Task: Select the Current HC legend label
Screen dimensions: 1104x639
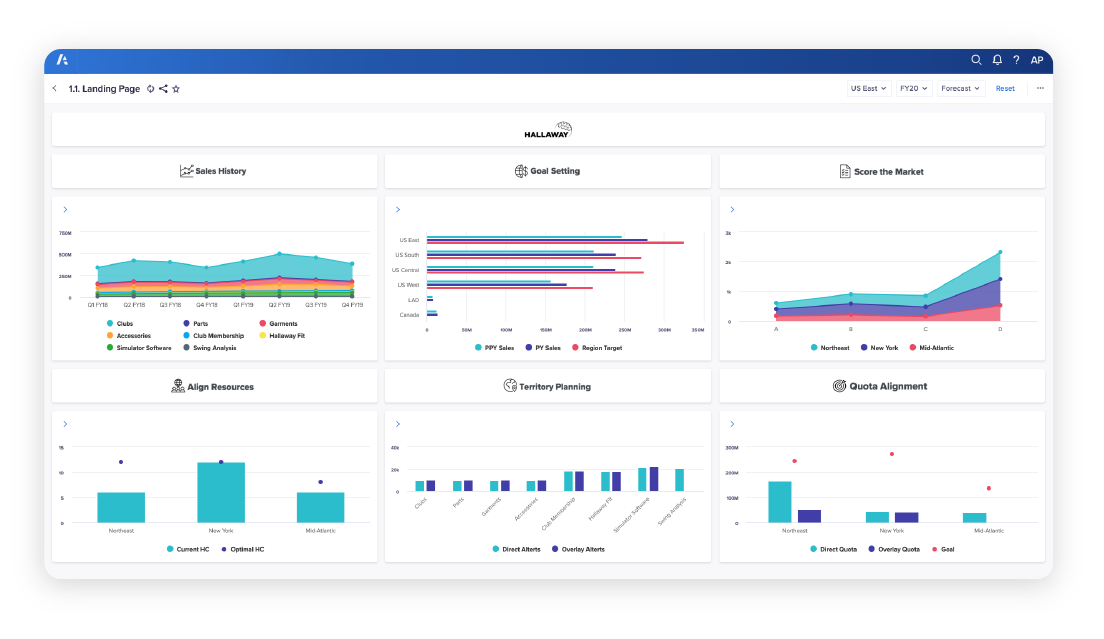Action: click(x=193, y=549)
